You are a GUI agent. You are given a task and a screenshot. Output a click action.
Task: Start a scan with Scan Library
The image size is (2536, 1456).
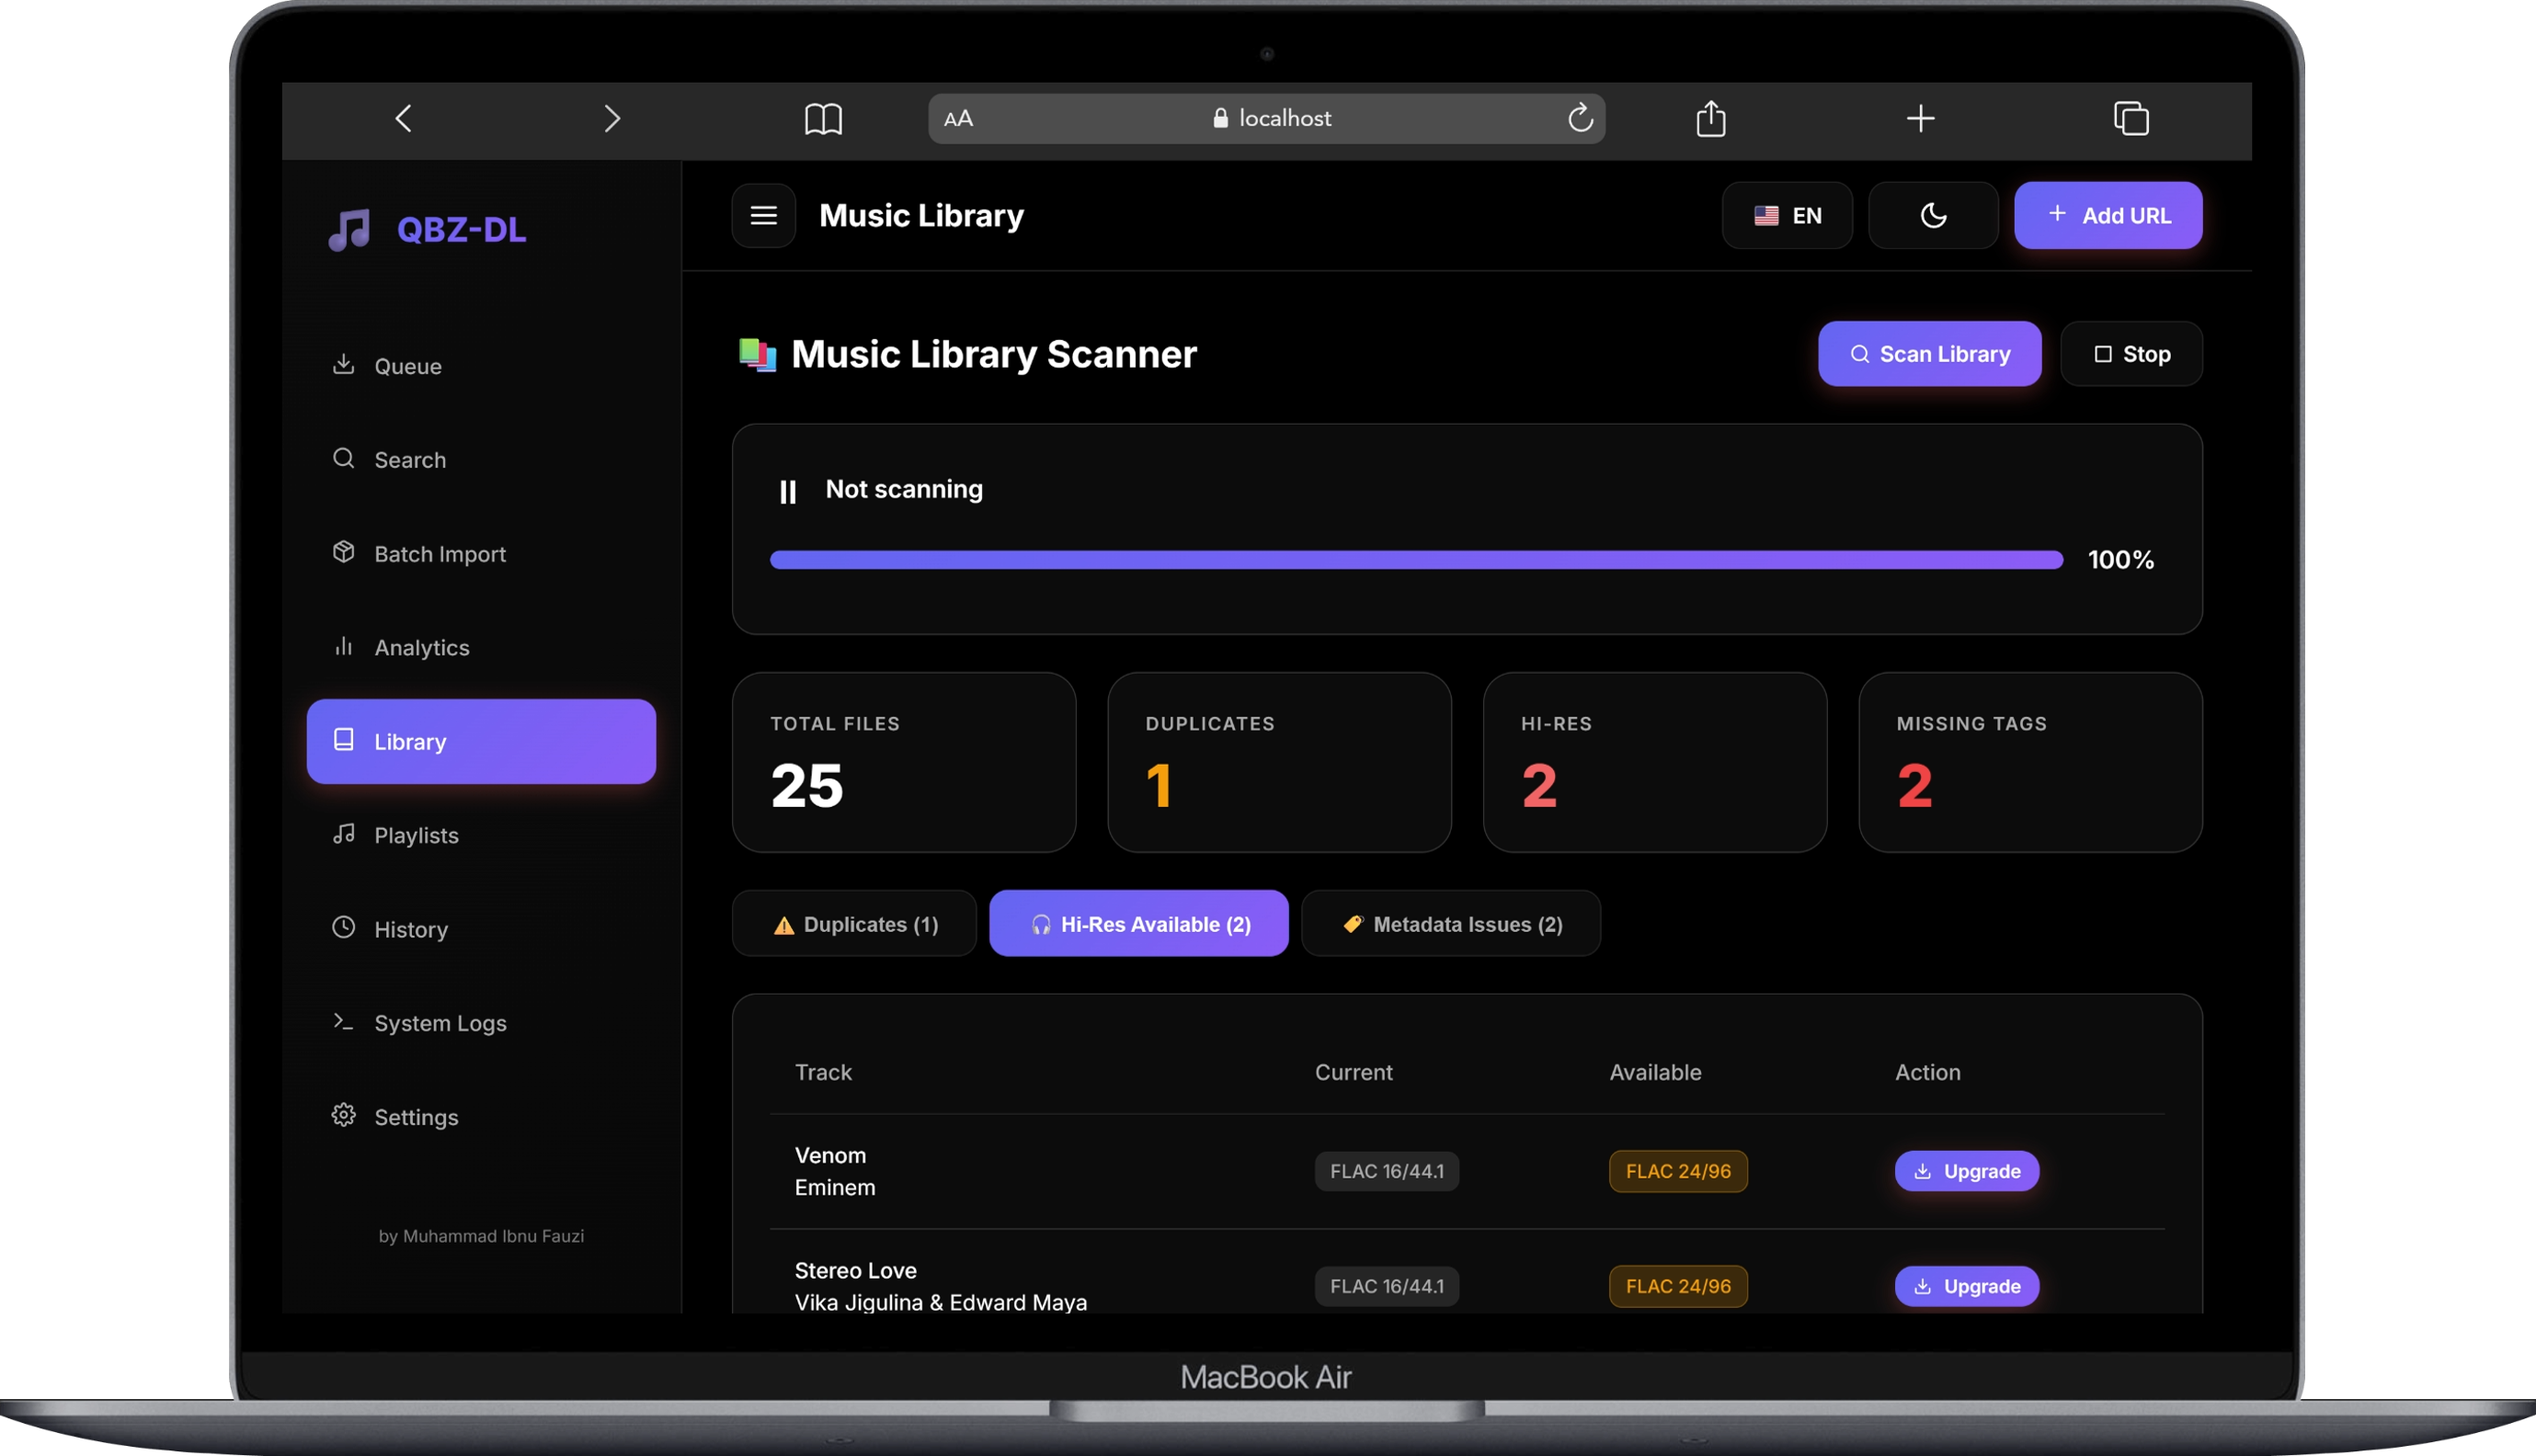(x=1929, y=354)
